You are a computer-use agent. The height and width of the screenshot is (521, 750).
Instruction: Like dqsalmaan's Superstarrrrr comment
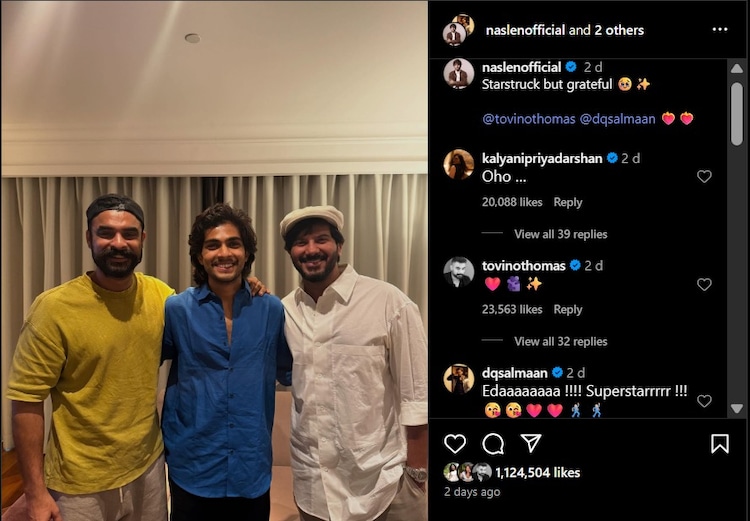click(704, 401)
